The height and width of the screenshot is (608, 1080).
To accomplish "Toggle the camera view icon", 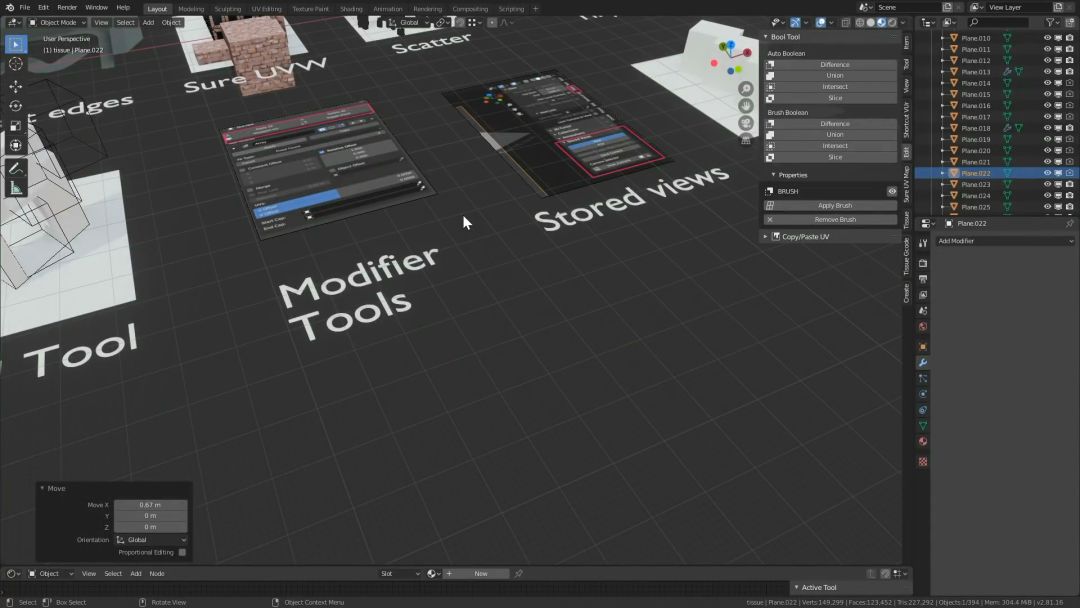I will pos(746,123).
